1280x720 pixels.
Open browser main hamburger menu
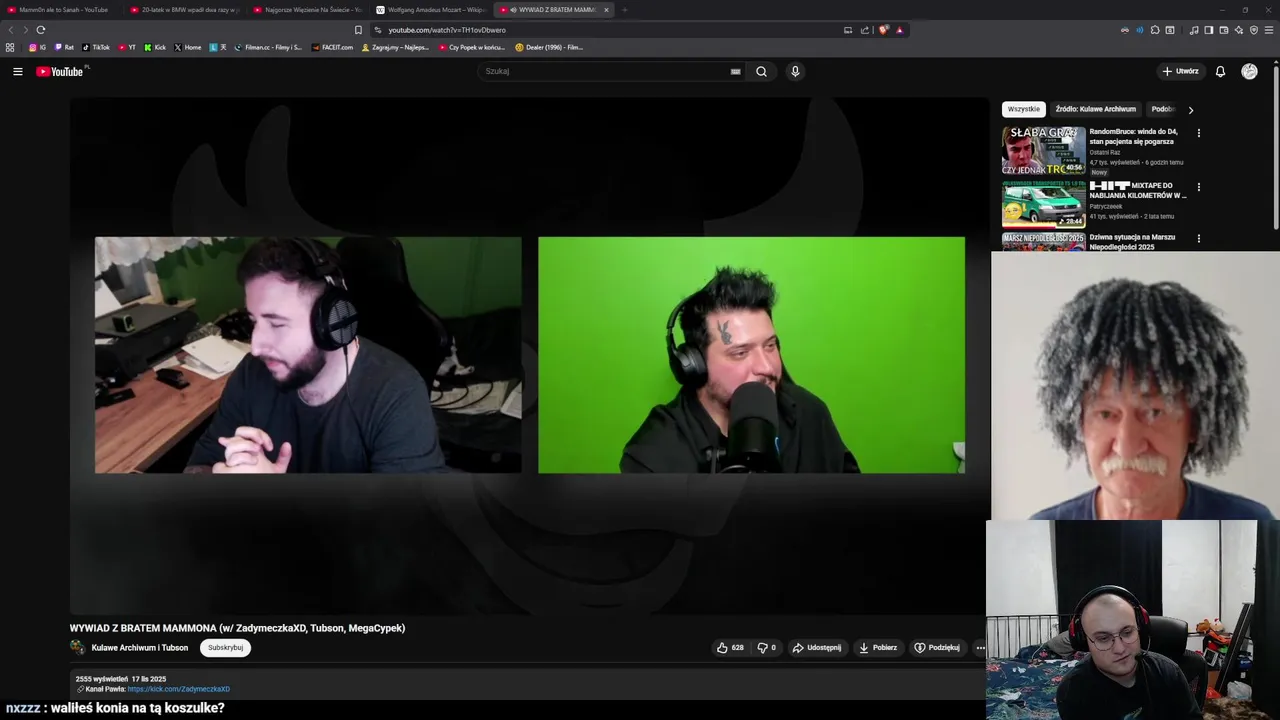coord(1269,30)
